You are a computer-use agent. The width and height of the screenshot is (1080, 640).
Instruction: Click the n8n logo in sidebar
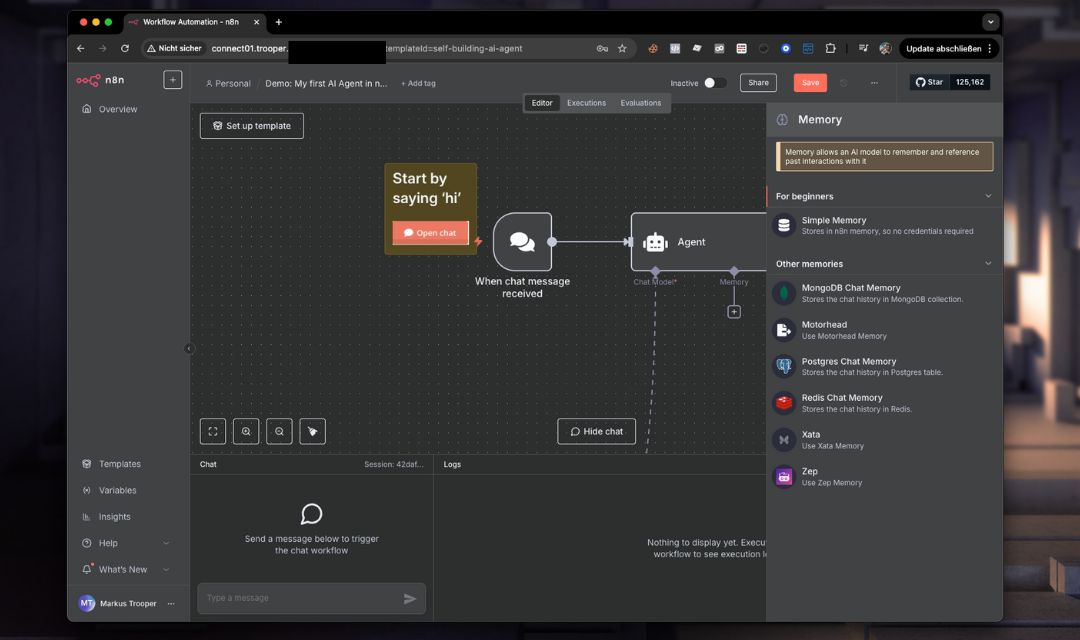tap(101, 80)
